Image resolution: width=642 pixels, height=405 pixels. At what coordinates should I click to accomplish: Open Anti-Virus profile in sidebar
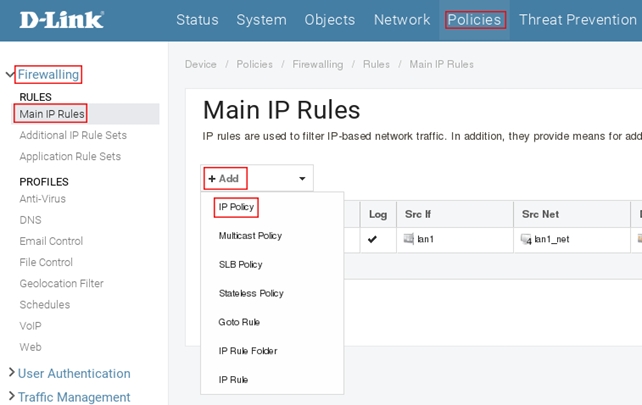pyautogui.click(x=43, y=199)
